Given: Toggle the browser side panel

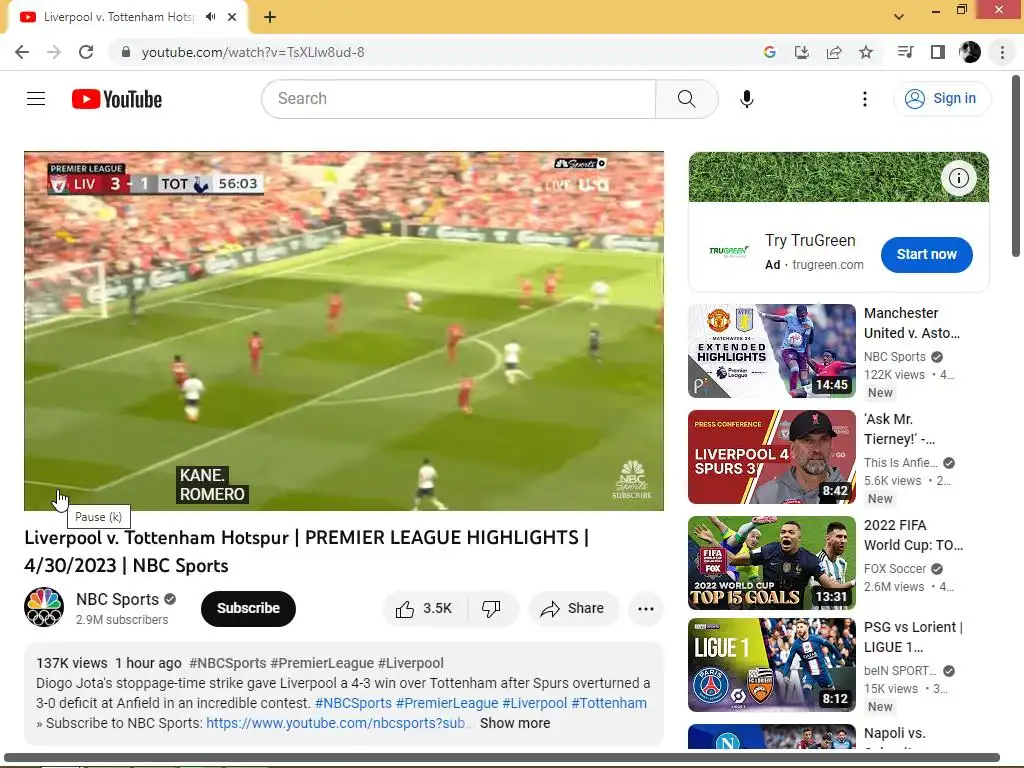Looking at the screenshot, I should click(938, 52).
